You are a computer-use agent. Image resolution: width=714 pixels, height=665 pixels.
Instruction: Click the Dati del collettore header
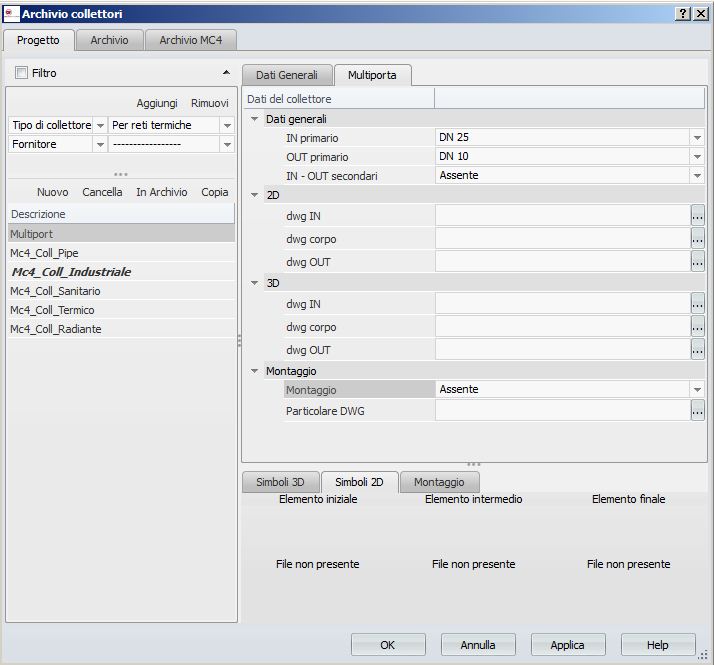339,99
